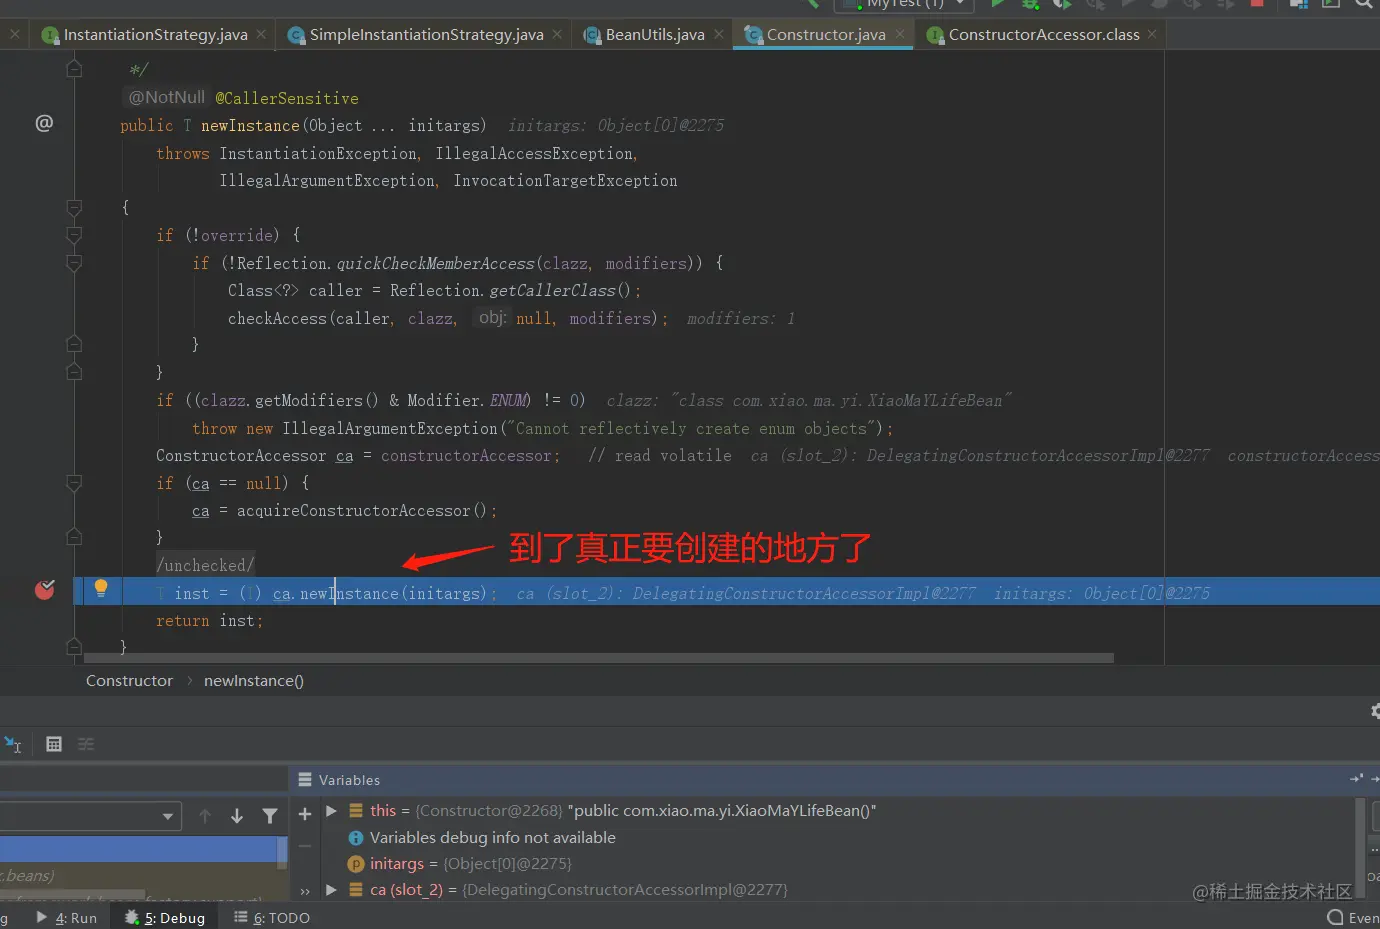This screenshot has width=1380, height=929.
Task: Collapse the method body fold at opening brace
Action: coord(74,208)
